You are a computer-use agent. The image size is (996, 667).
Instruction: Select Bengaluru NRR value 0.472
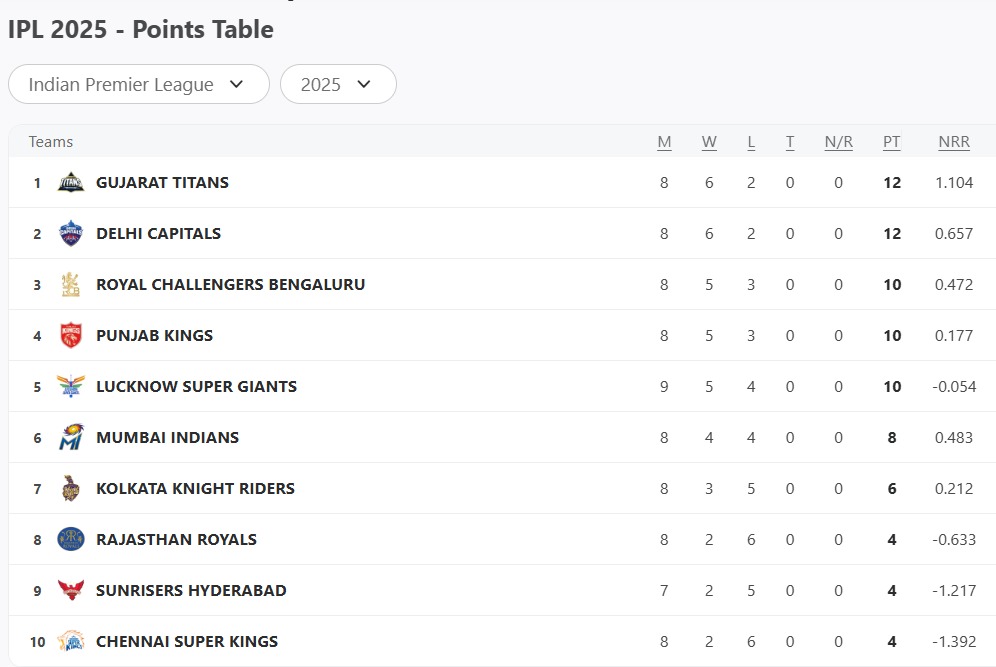954,284
